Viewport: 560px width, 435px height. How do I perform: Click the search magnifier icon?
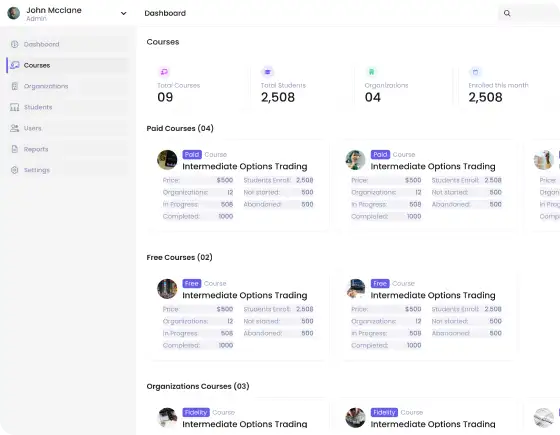click(x=507, y=13)
